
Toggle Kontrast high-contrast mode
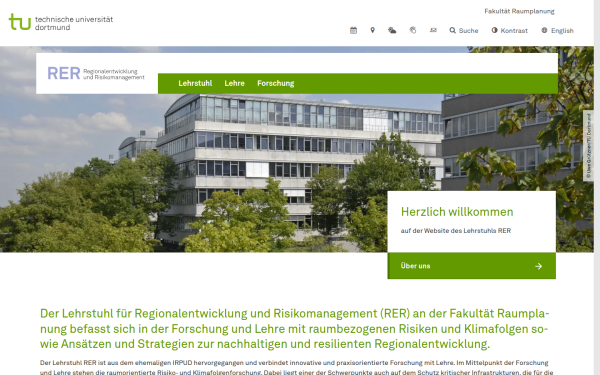[510, 31]
